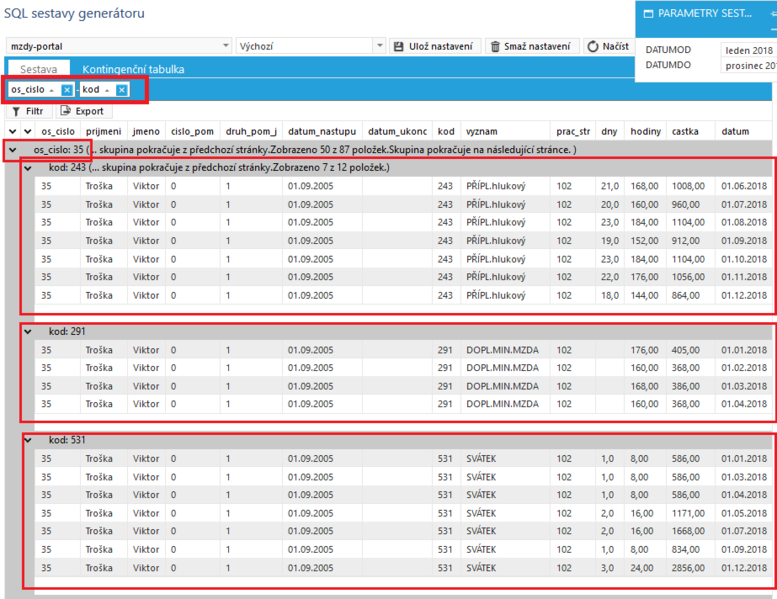The width and height of the screenshot is (777, 599).
Task: Collapse the kod: 531 group
Action: [x=28, y=440]
